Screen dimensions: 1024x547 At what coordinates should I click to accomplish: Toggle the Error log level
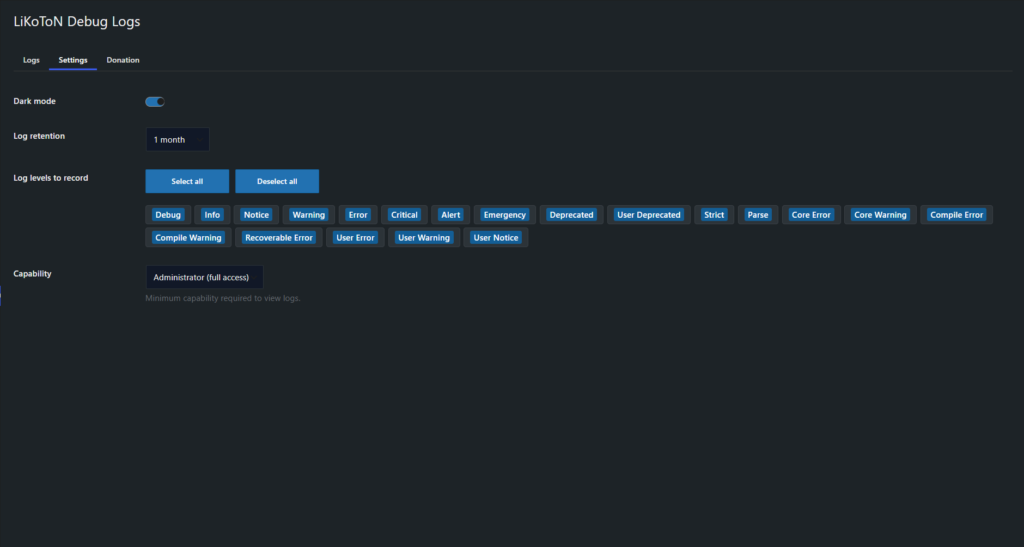pyautogui.click(x=358, y=215)
